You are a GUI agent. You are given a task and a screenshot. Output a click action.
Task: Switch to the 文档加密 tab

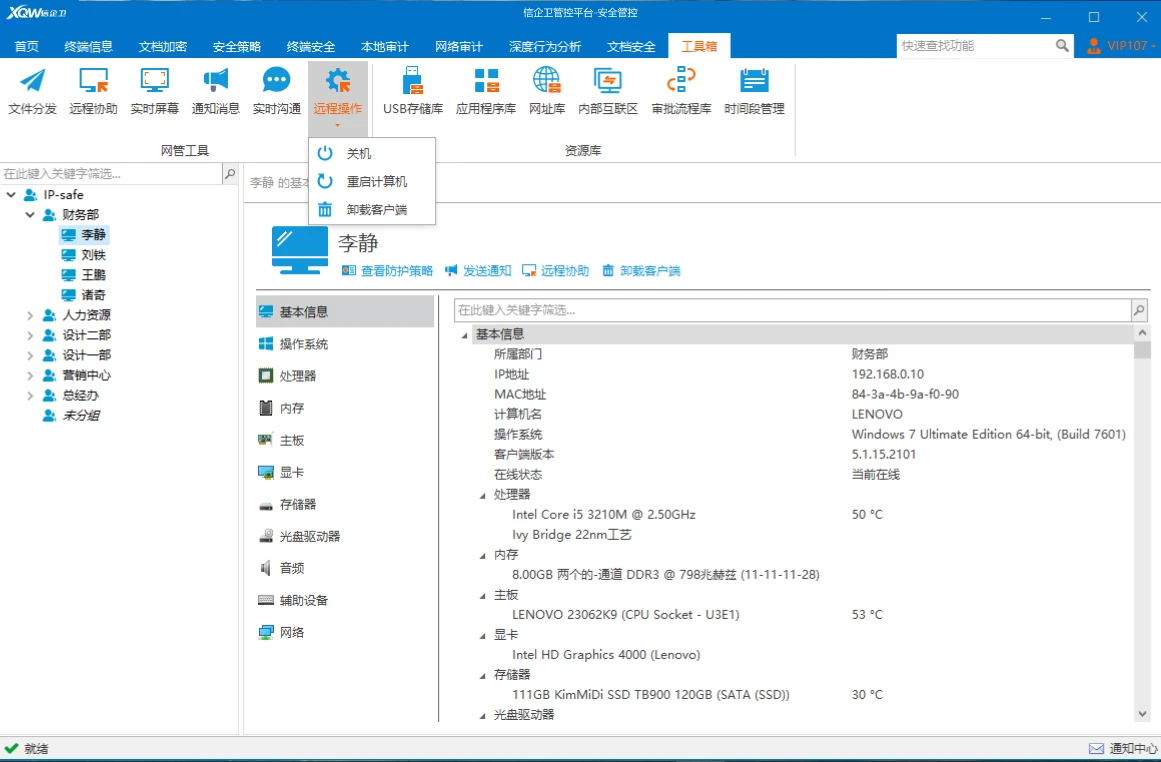point(163,46)
